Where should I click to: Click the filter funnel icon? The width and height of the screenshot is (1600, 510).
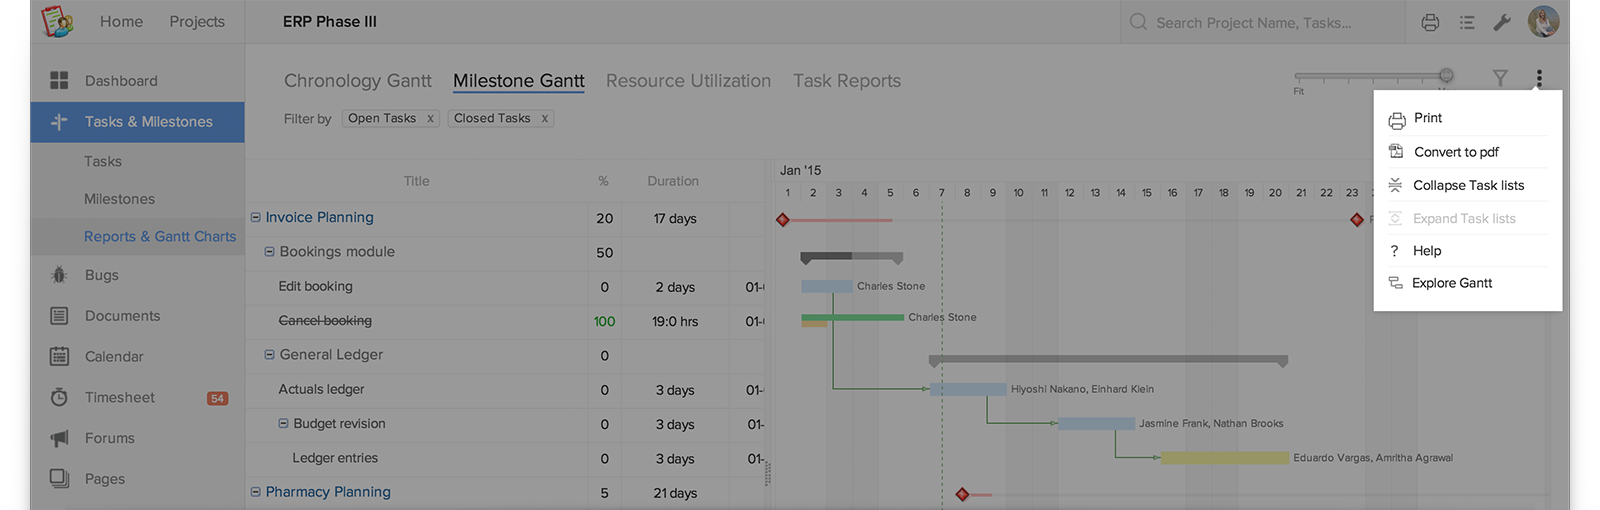[1500, 77]
